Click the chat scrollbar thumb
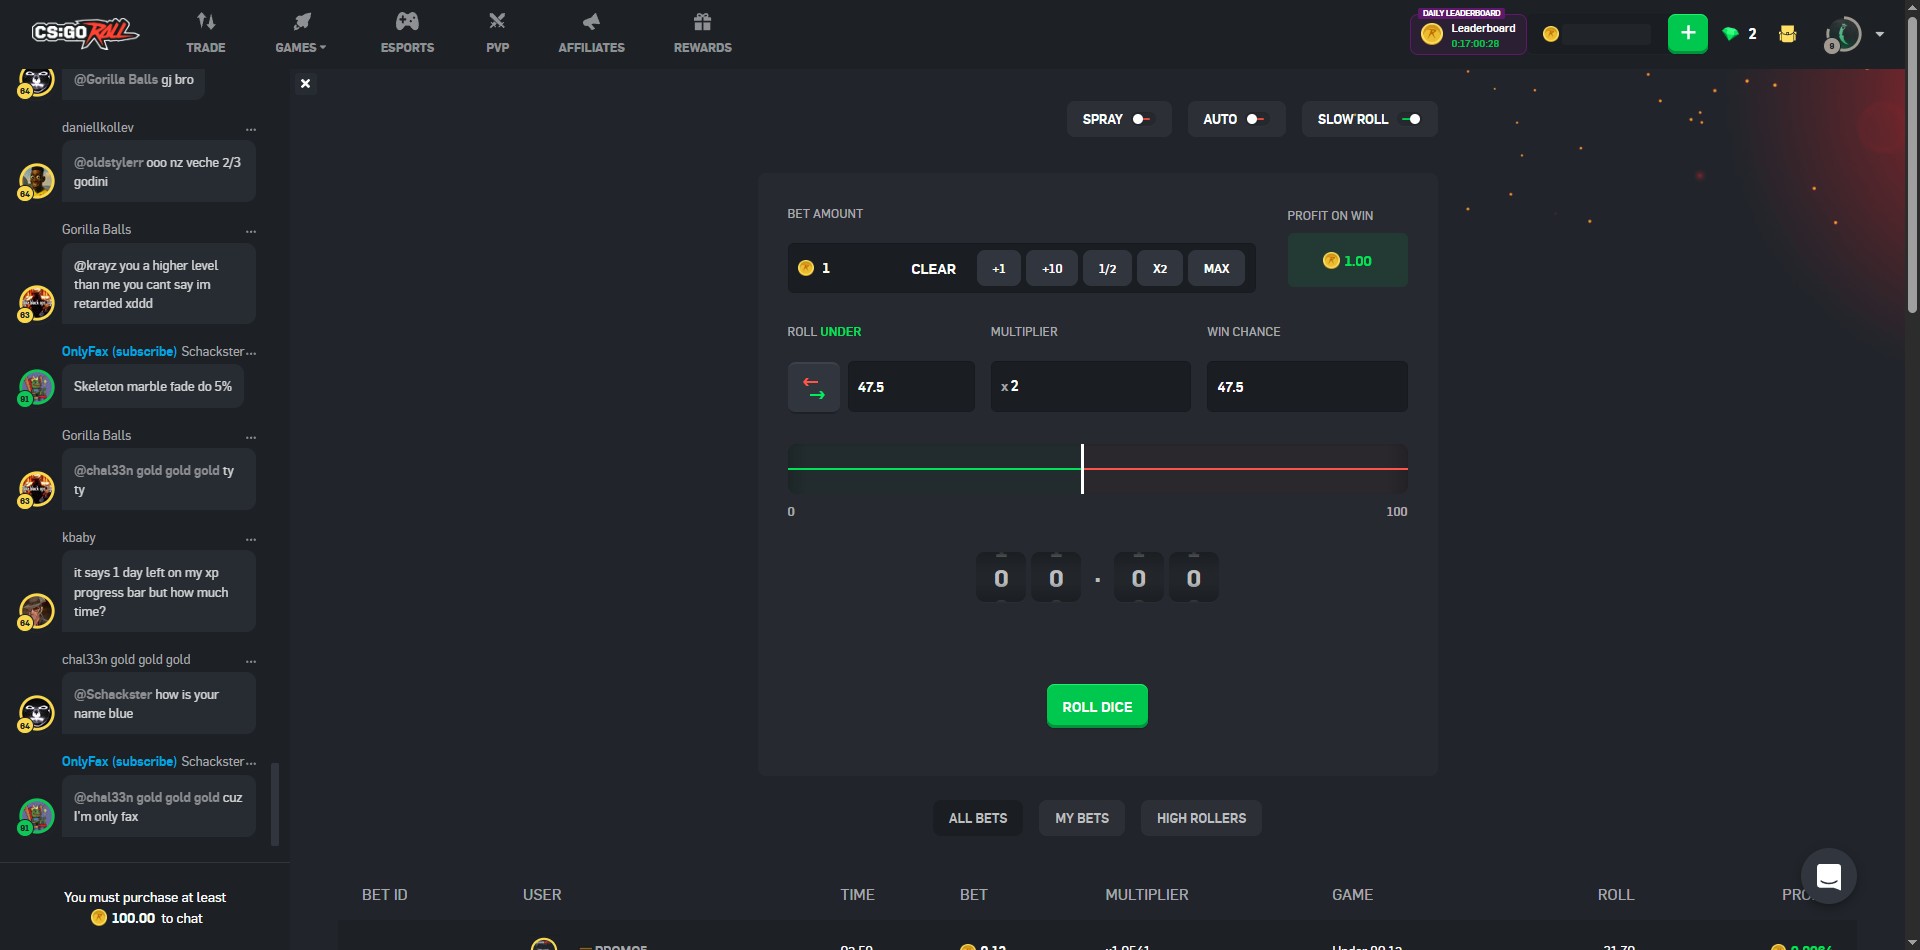1920x950 pixels. coord(275,805)
